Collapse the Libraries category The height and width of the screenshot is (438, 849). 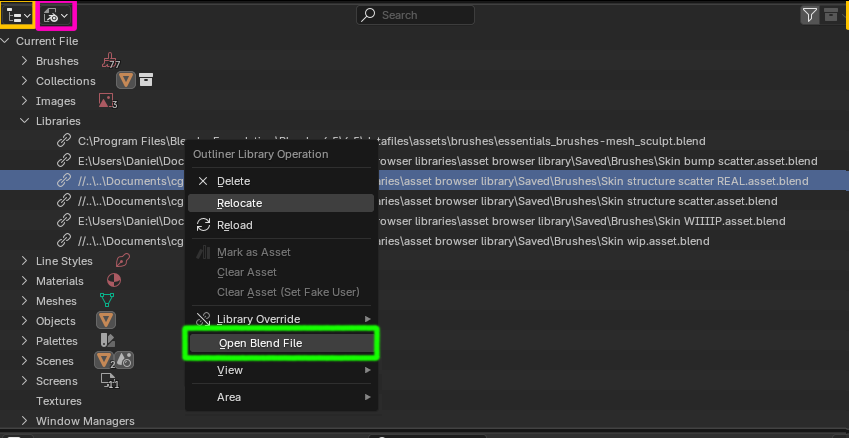point(24,121)
